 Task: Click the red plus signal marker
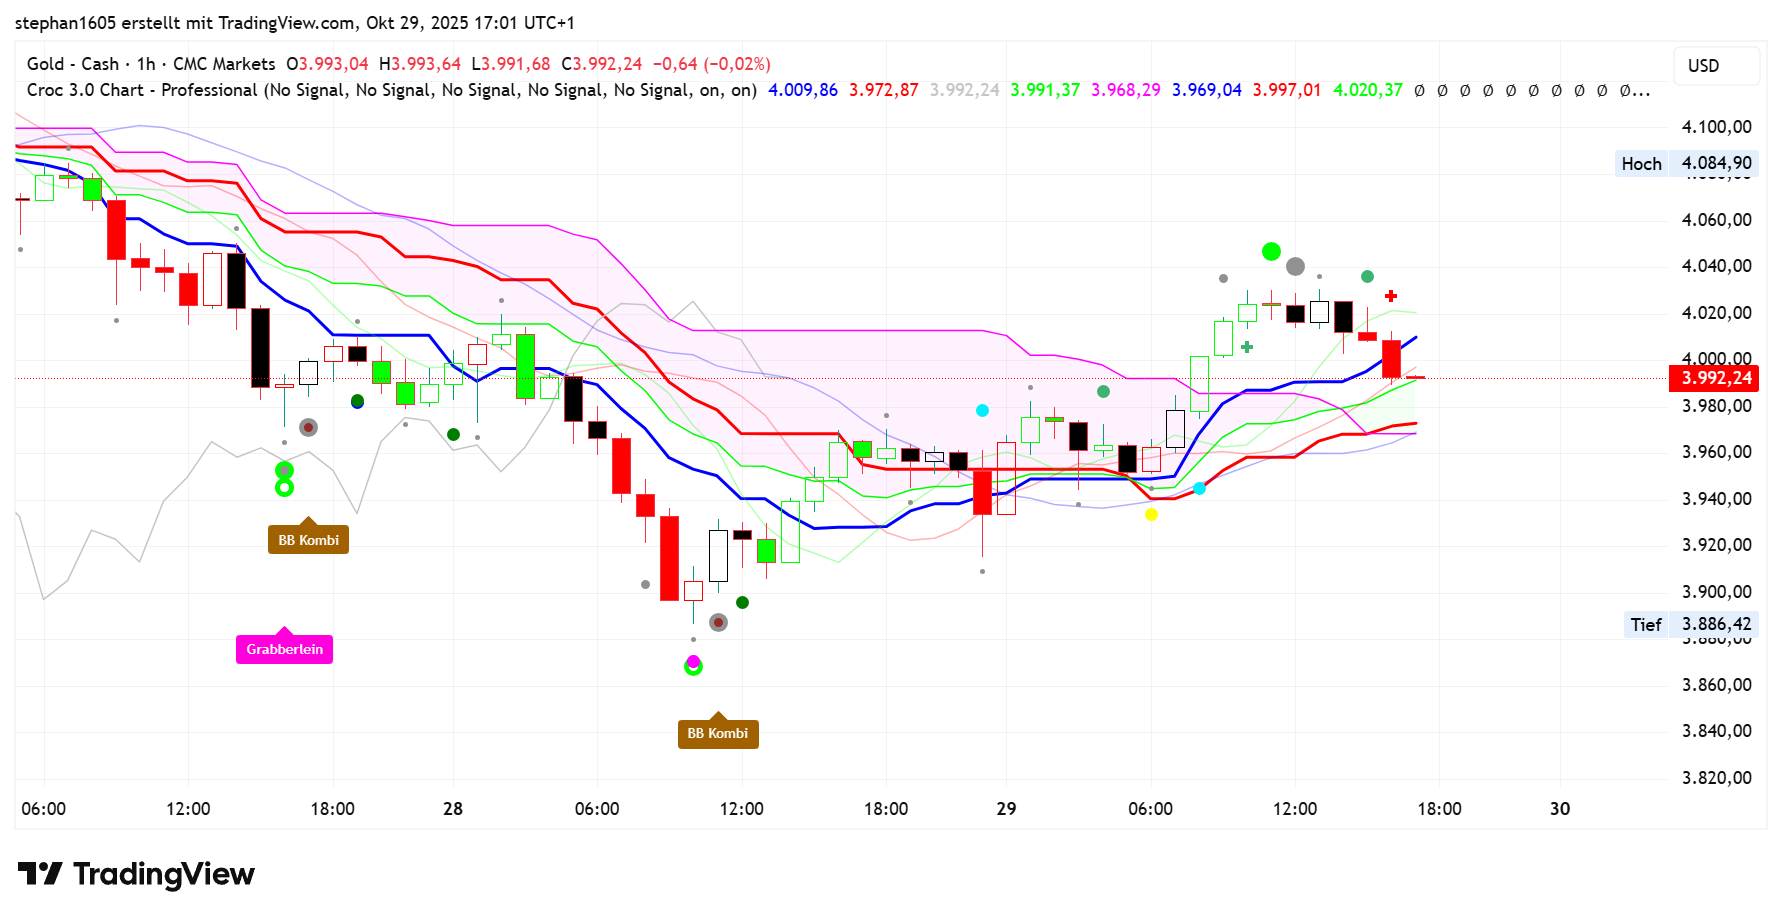(1391, 296)
